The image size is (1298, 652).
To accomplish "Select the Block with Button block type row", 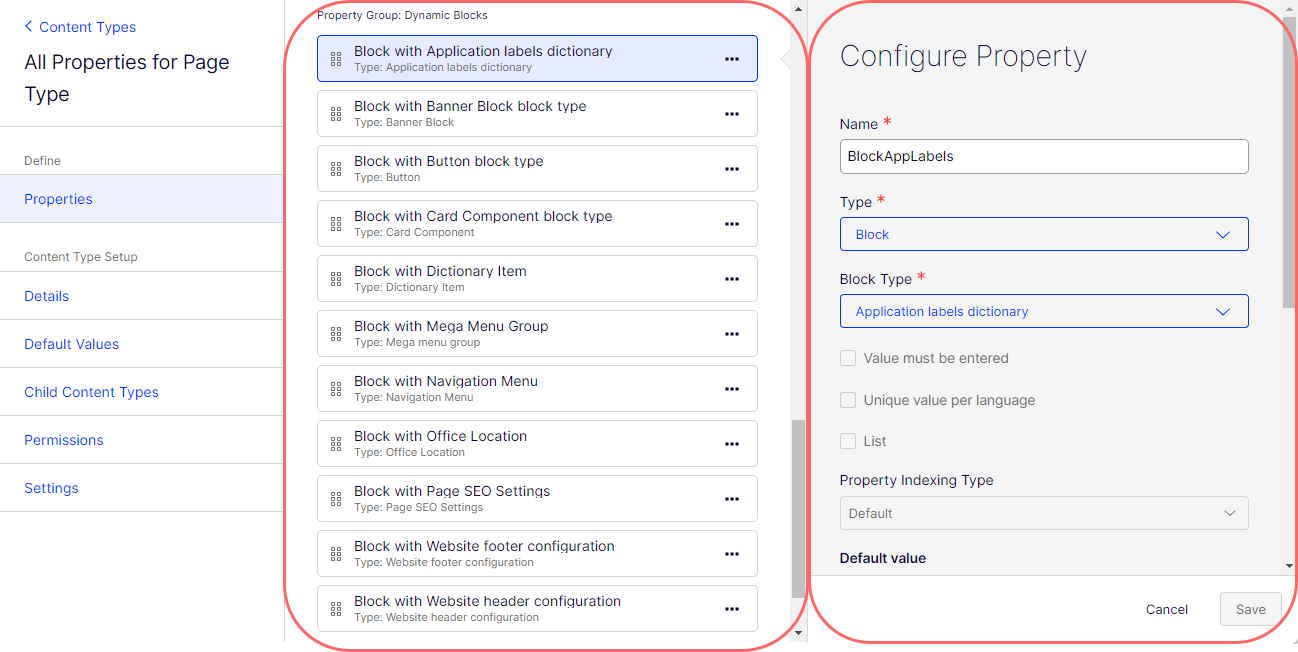I will point(537,169).
